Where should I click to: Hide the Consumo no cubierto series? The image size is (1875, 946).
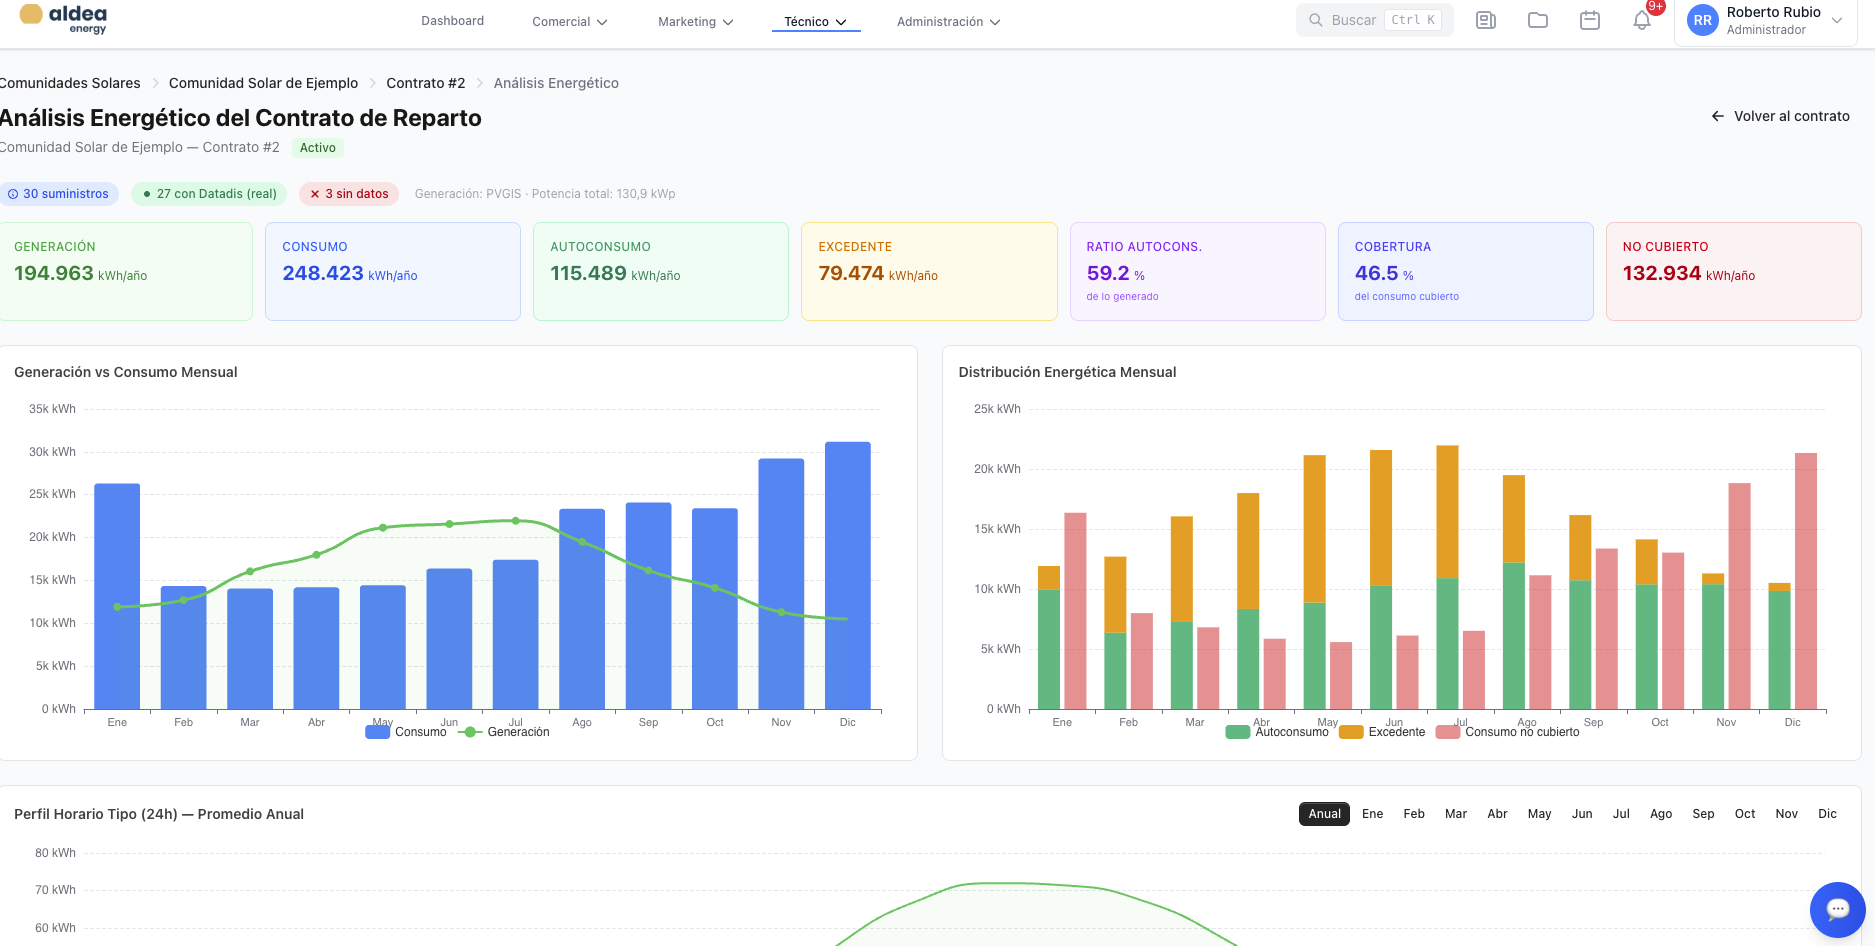pyautogui.click(x=1508, y=732)
